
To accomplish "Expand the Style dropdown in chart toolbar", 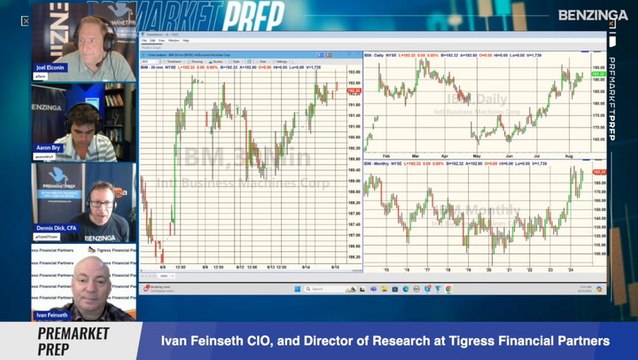I will [x=236, y=61].
